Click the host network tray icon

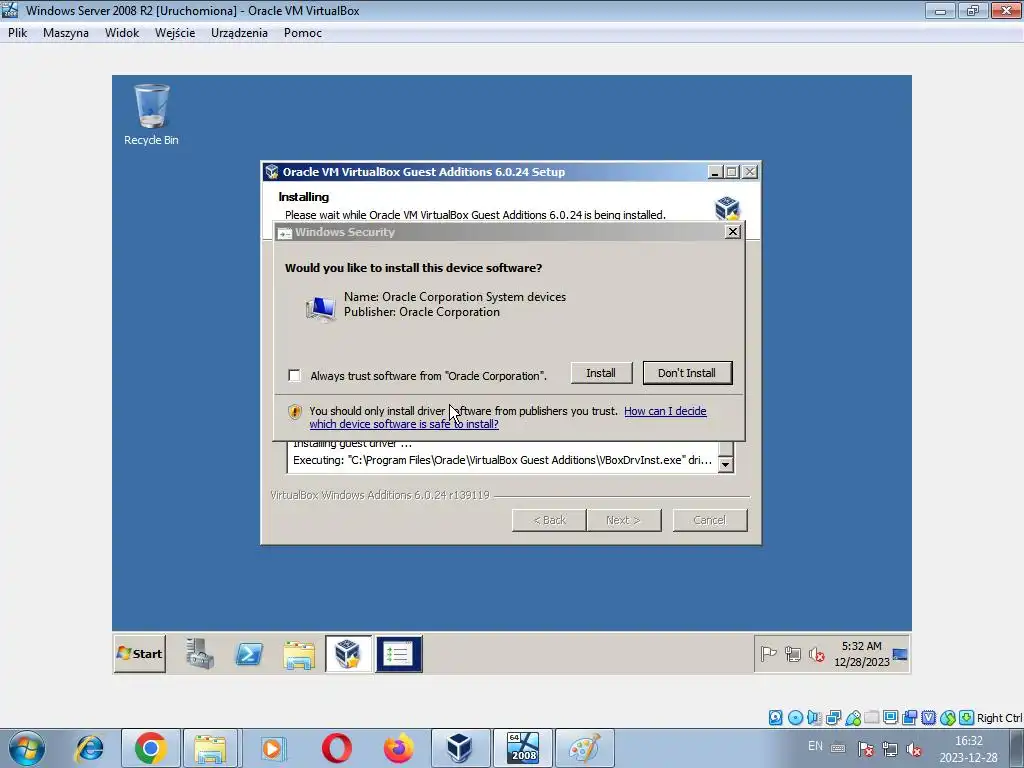tap(889, 750)
